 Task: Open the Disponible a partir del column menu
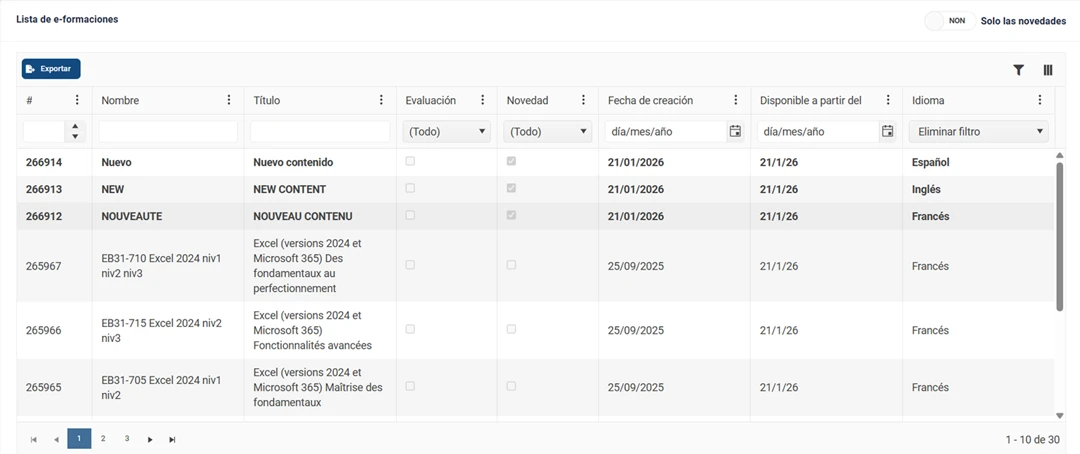click(x=889, y=100)
